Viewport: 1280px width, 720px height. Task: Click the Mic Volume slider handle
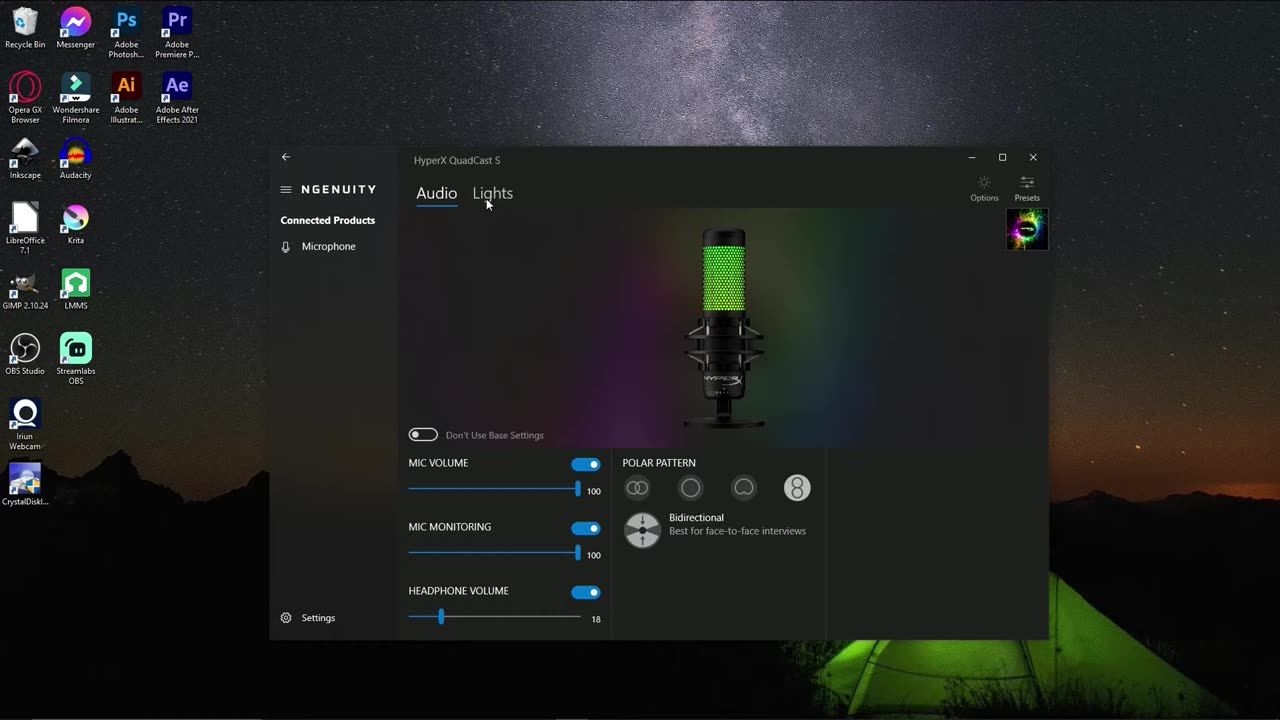tap(577, 489)
